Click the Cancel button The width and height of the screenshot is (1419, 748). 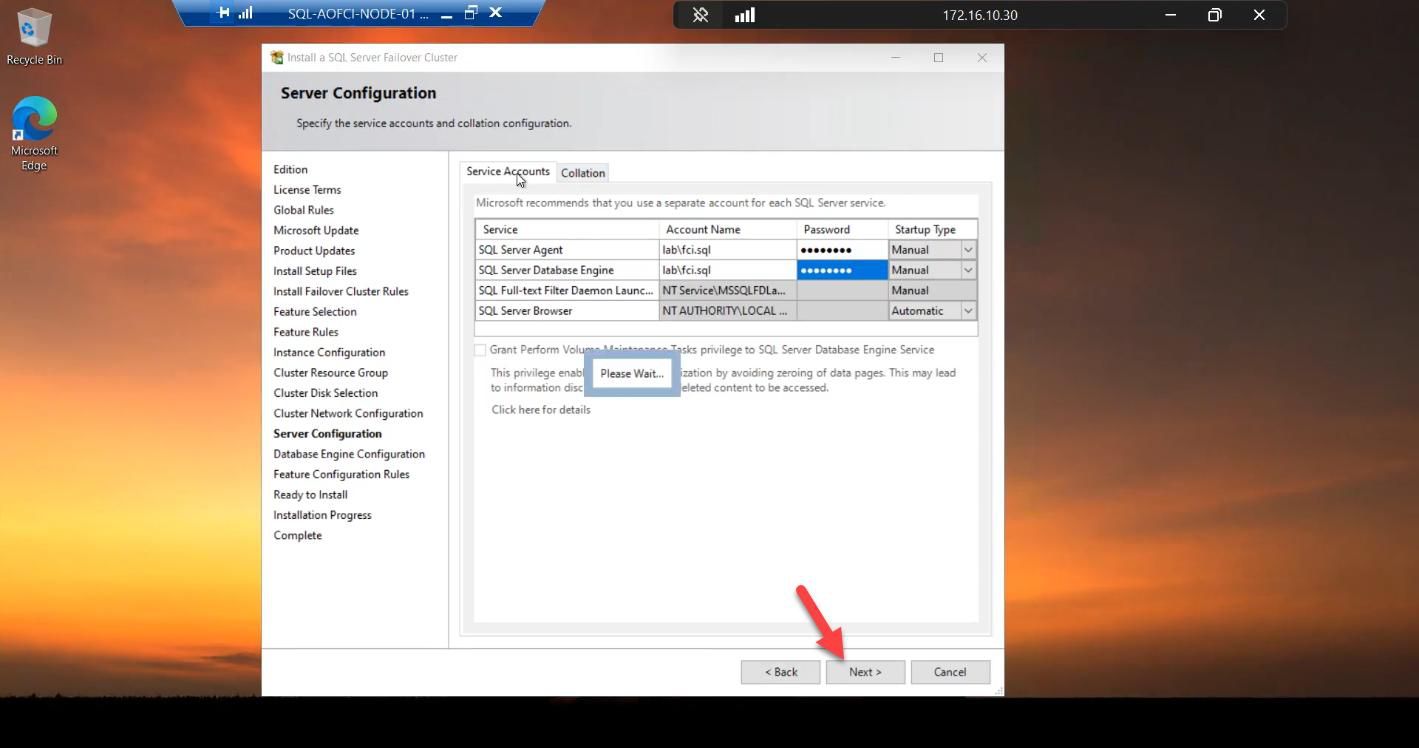click(950, 672)
